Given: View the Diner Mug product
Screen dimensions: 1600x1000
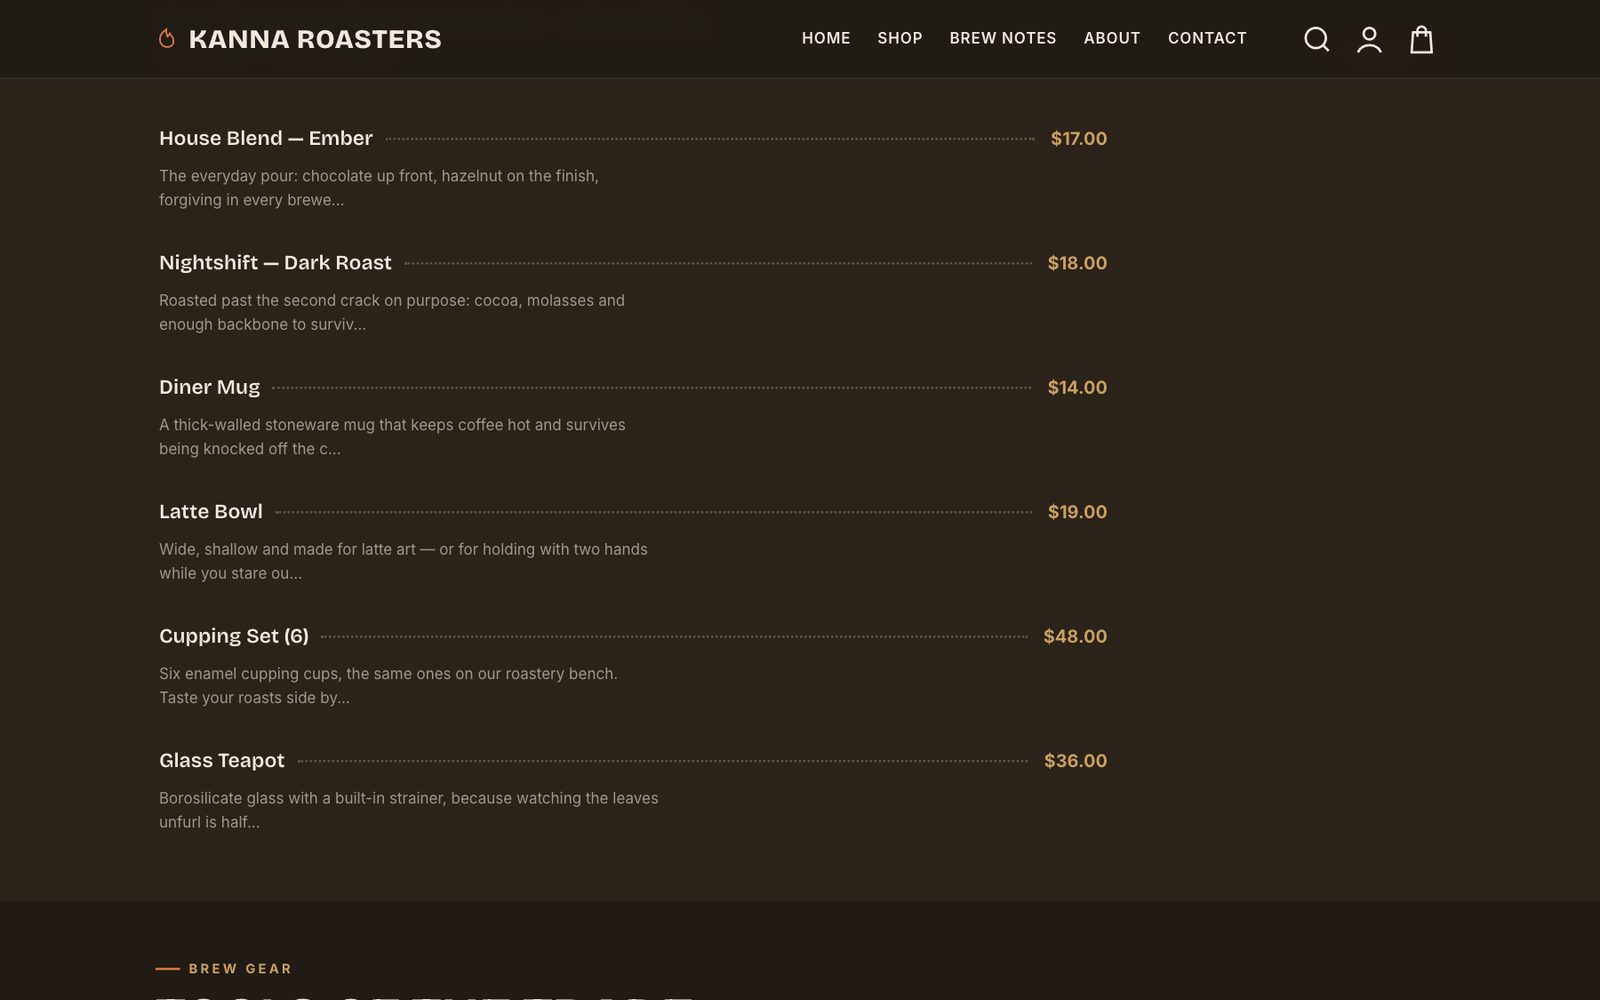Looking at the screenshot, I should [209, 387].
